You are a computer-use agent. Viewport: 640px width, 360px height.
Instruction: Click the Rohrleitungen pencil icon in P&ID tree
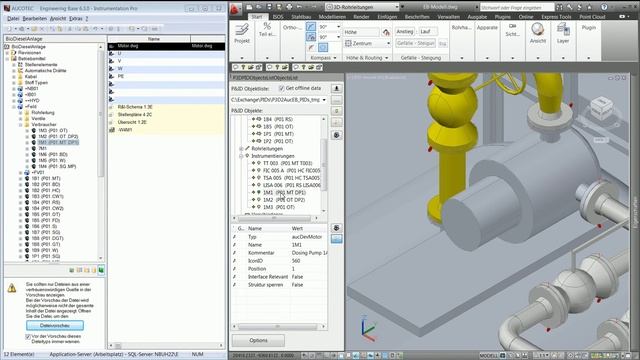coord(247,149)
